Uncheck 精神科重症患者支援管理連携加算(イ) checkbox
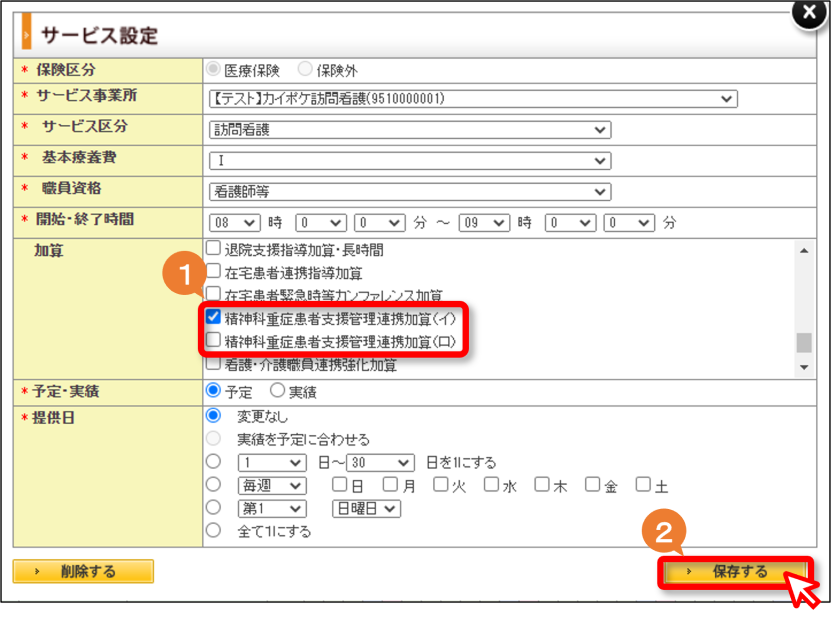 pos(213,316)
